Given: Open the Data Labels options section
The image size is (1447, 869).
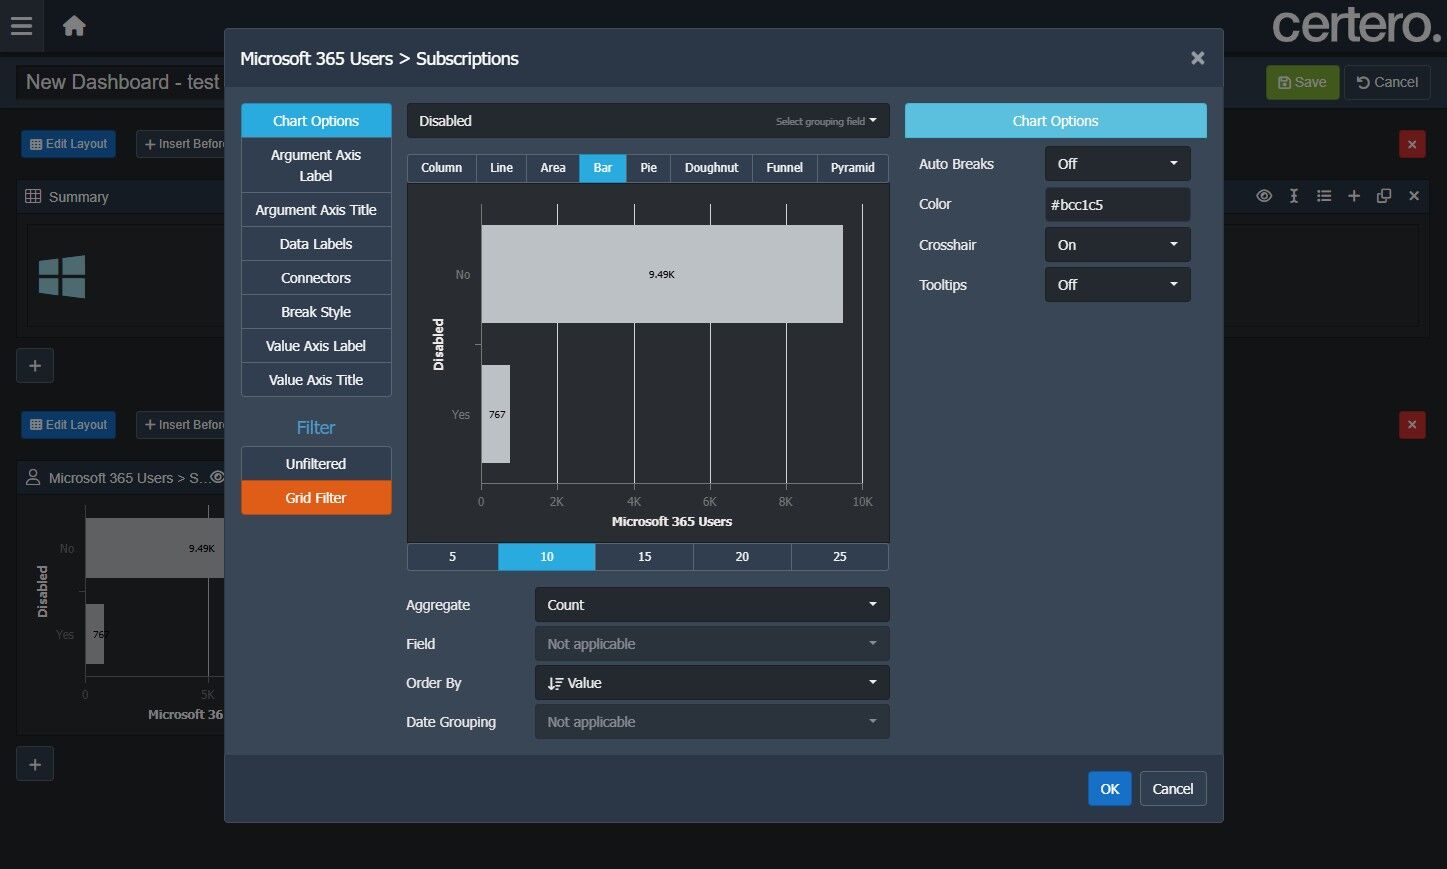Looking at the screenshot, I should point(315,244).
